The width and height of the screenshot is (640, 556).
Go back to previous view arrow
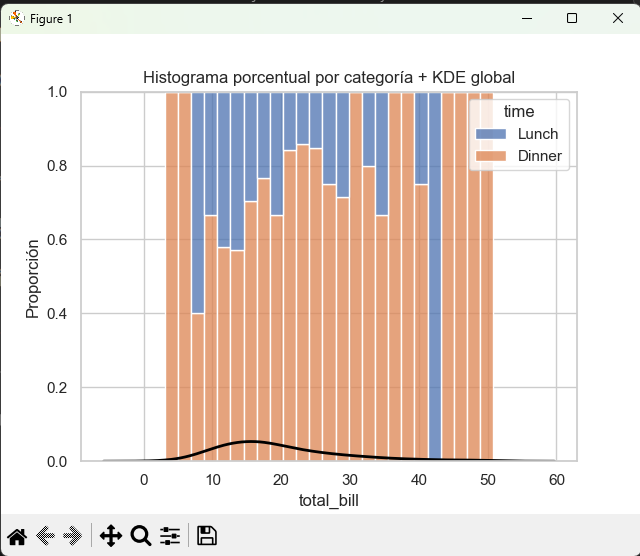45,536
